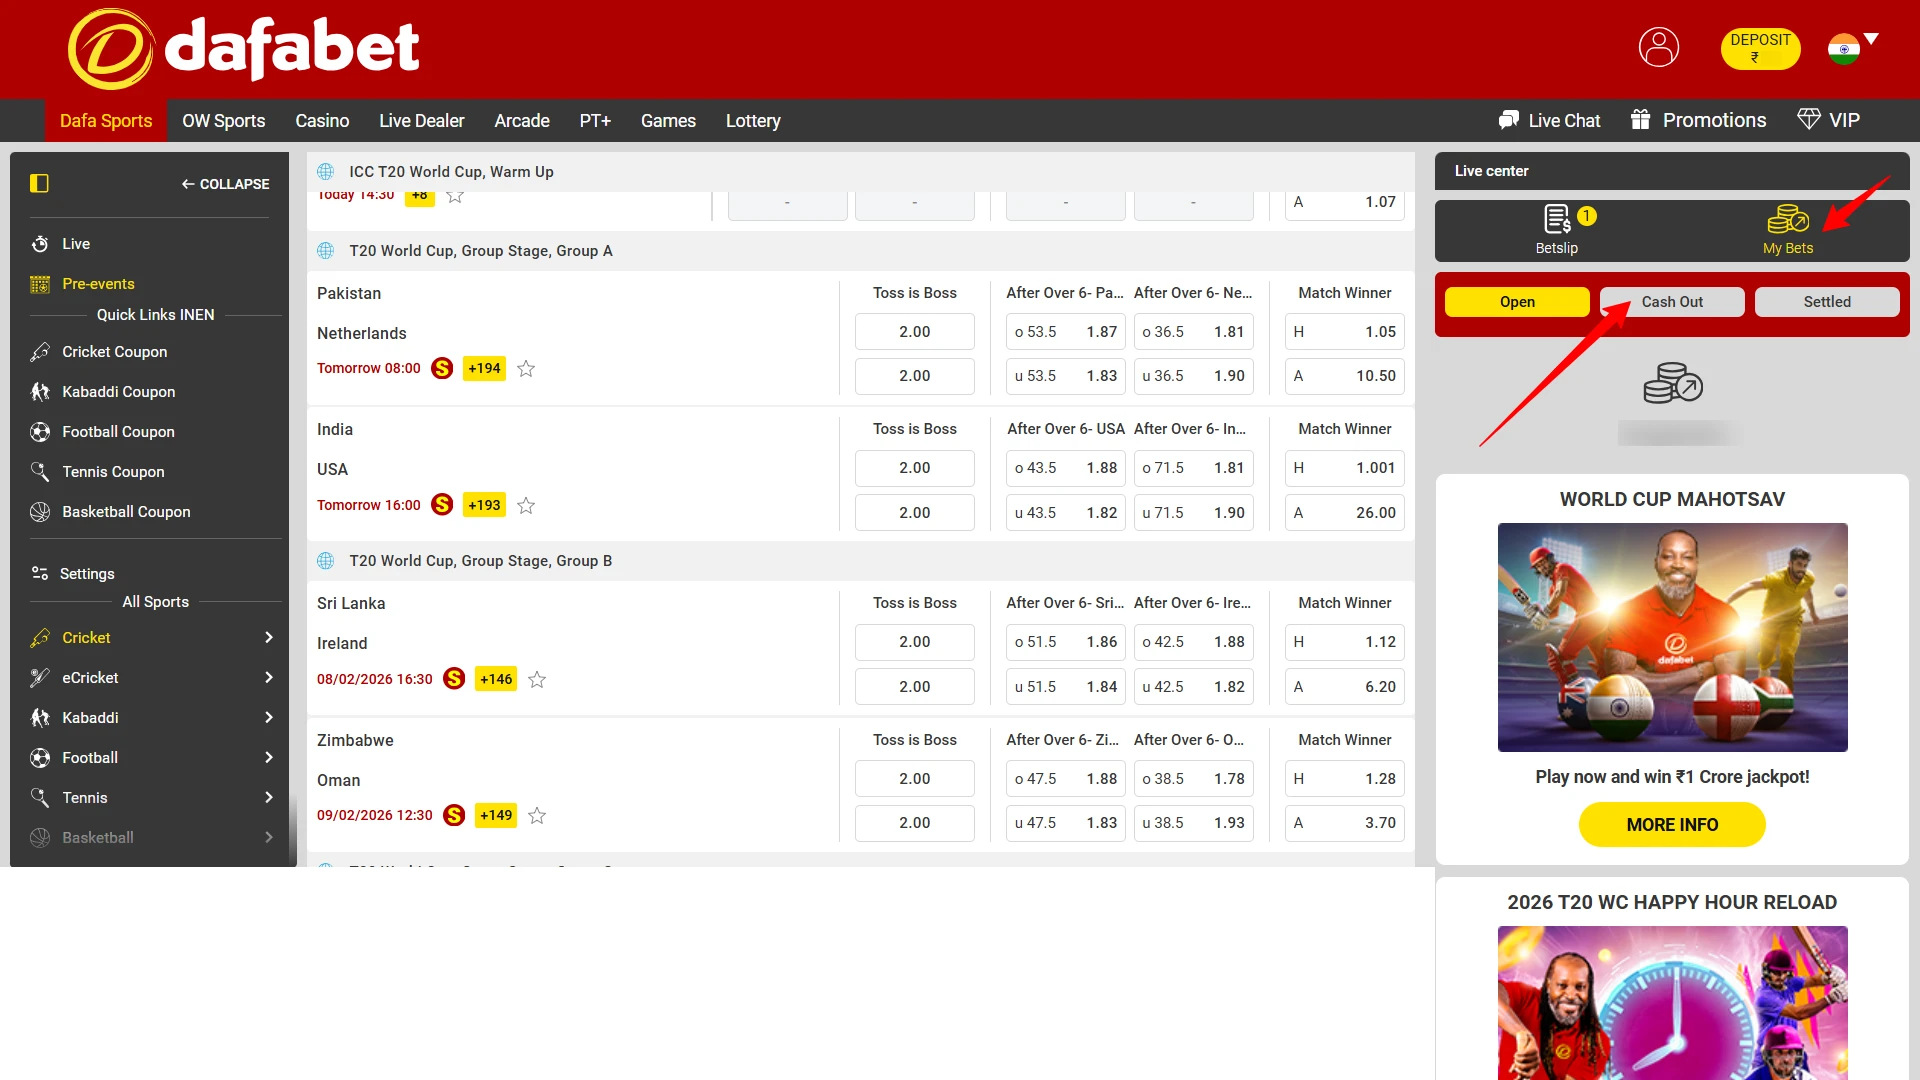Switch bets filter to Settled
1920x1080 pixels.
(x=1826, y=301)
